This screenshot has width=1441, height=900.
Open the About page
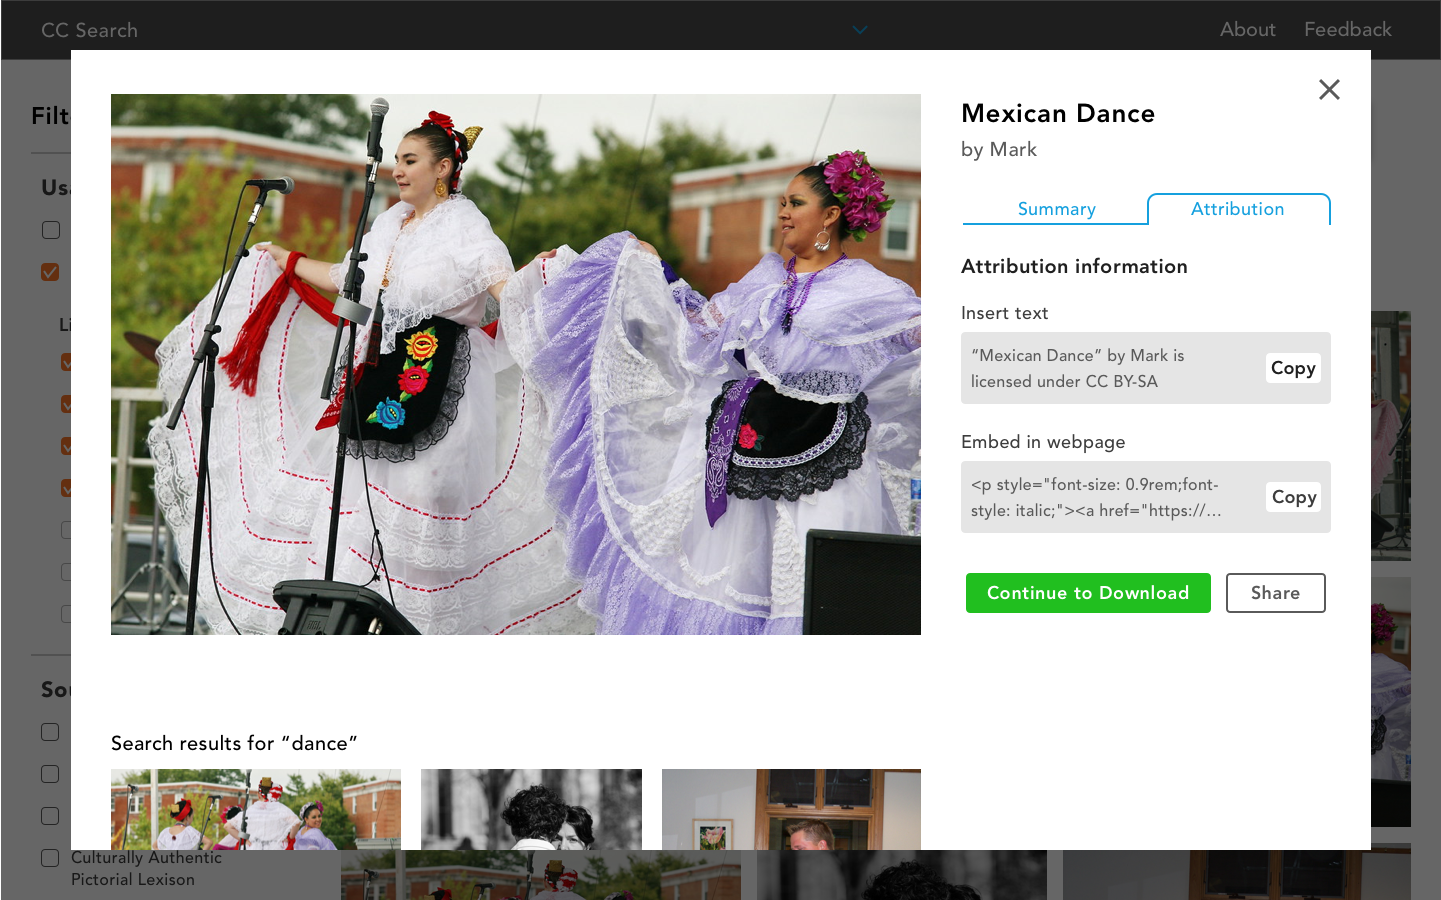coord(1247,29)
